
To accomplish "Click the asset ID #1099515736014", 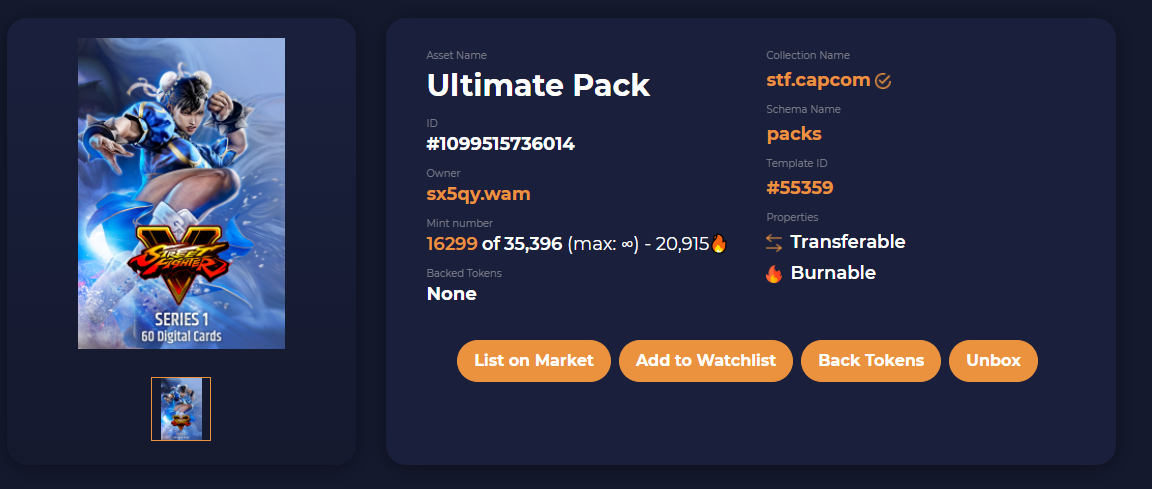I will click(500, 144).
